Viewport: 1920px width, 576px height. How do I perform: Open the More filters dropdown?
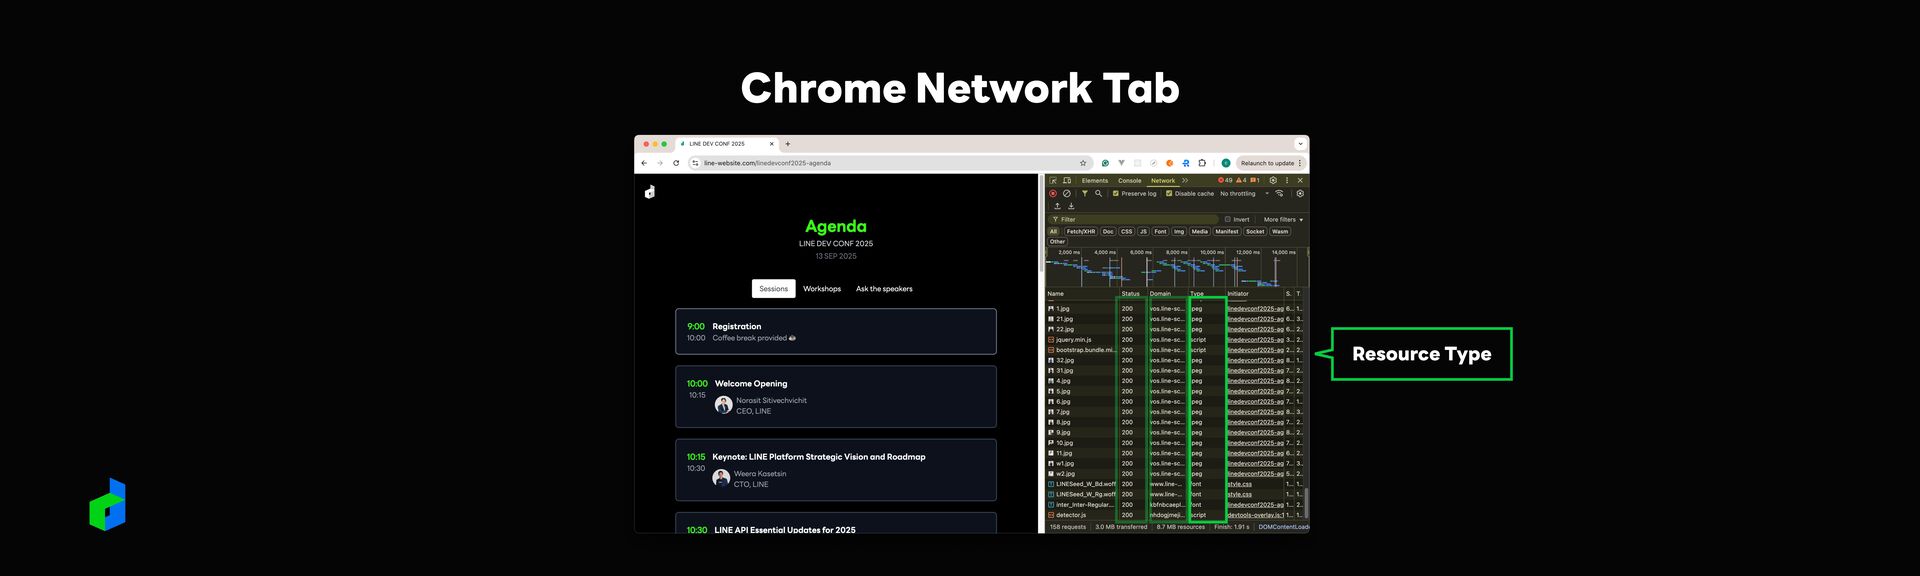click(x=1284, y=219)
